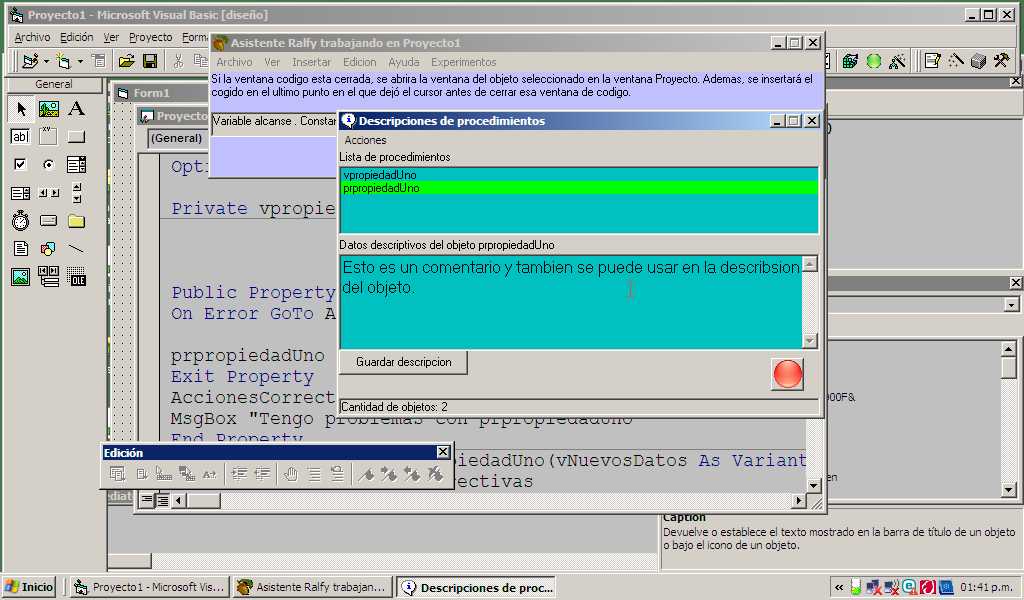Choose the FileListBox control in the toolbox
Viewport: 1024px width, 600px height.
[21, 249]
